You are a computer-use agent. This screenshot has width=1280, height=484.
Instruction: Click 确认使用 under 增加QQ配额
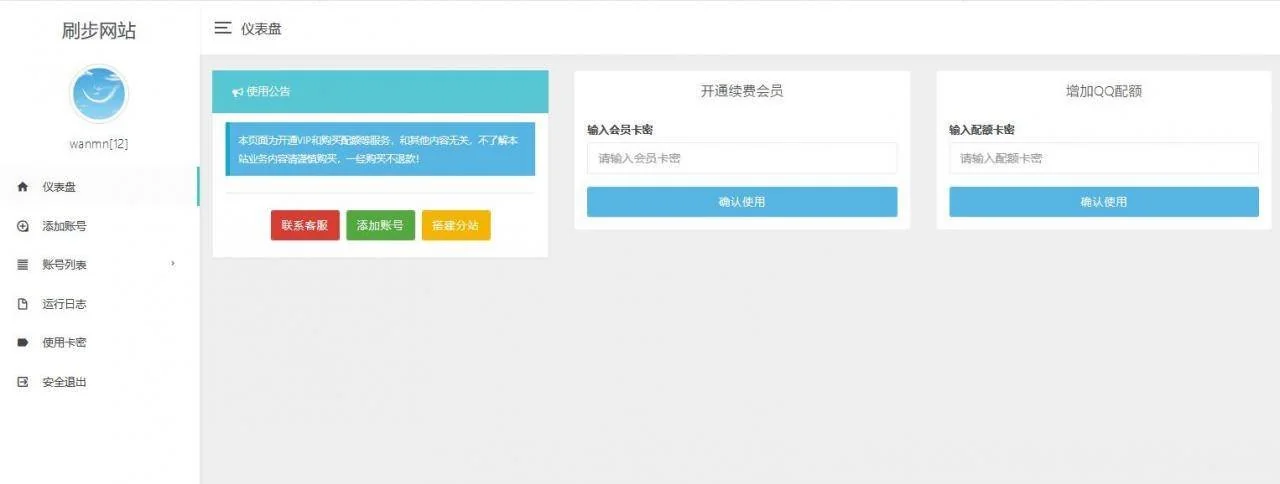[x=1103, y=202]
